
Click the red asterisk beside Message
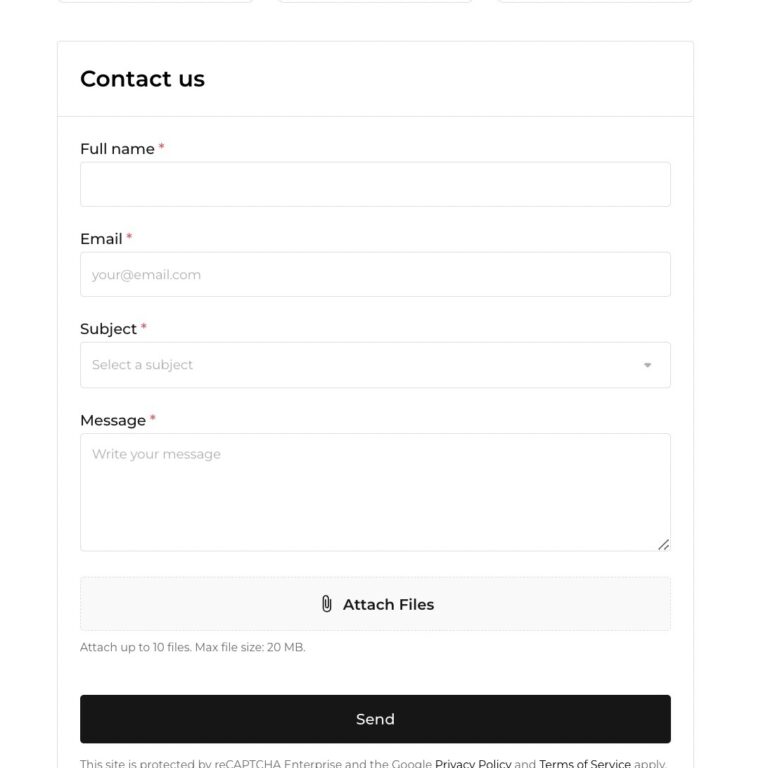[153, 419]
